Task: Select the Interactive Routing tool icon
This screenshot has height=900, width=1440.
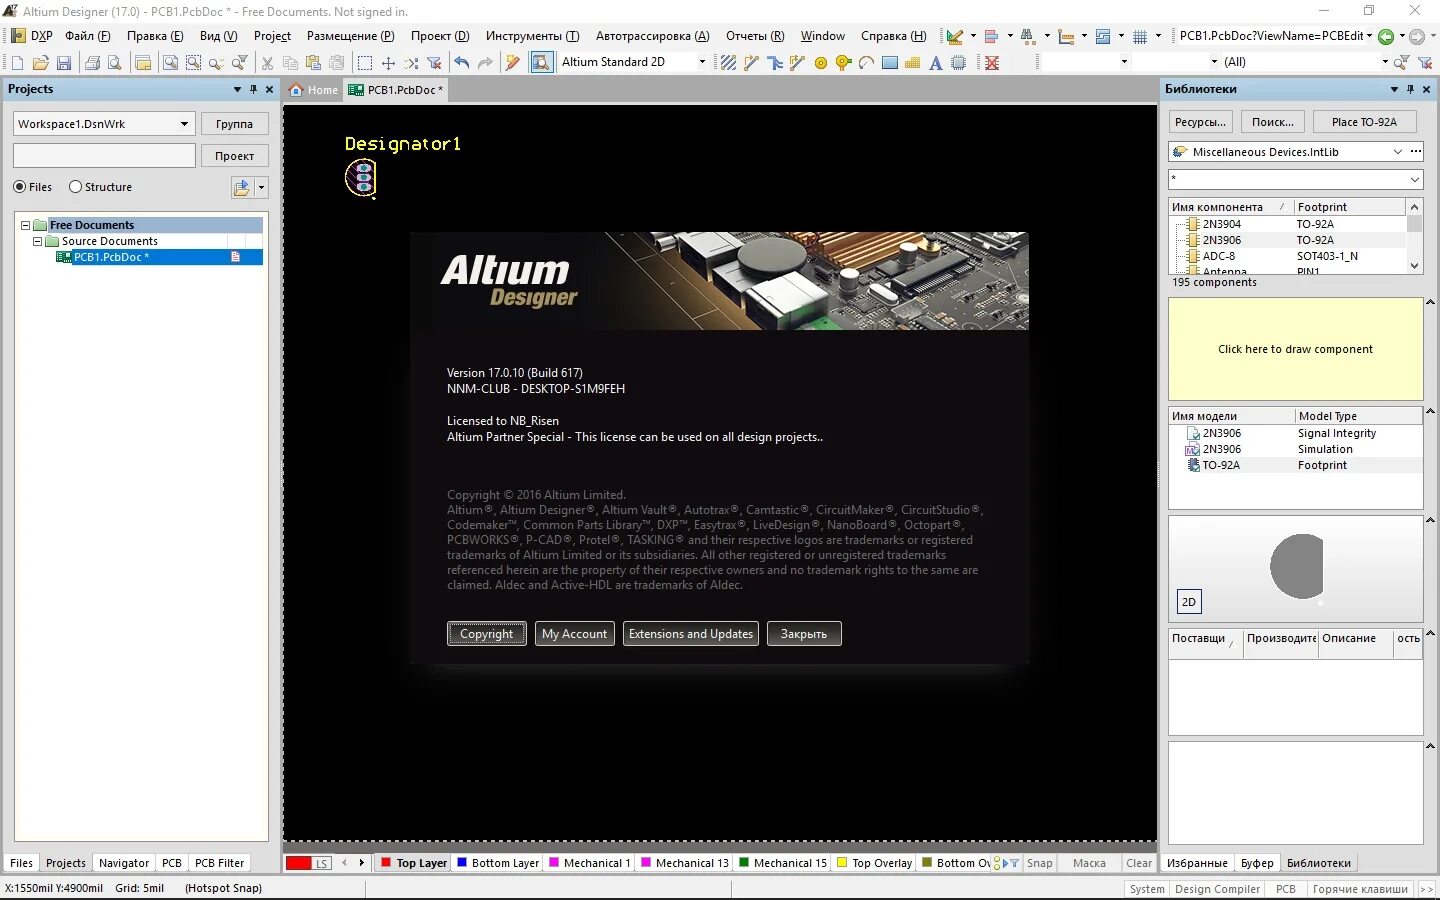Action: point(752,63)
